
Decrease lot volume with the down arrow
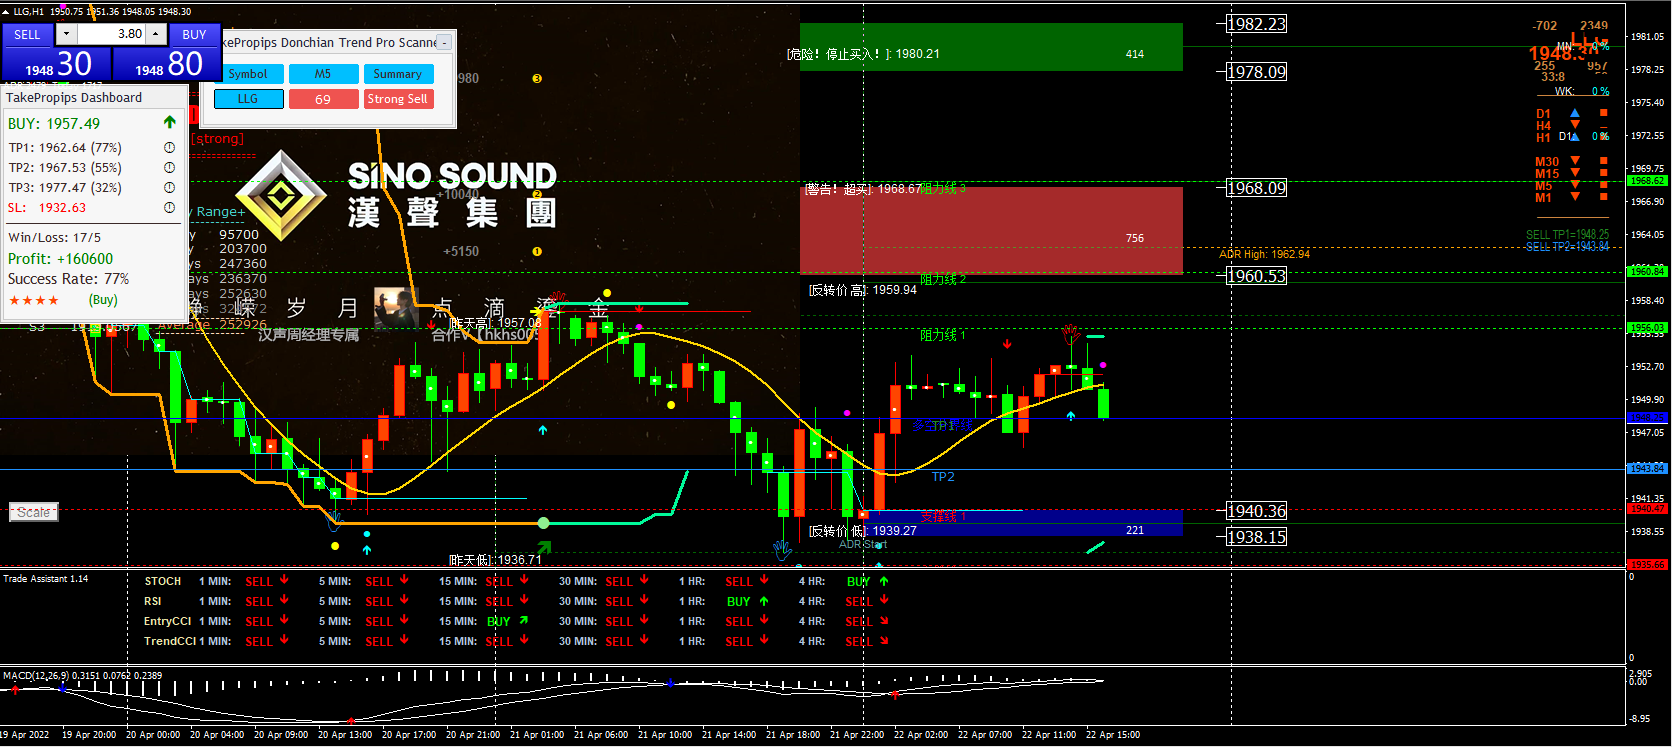66,34
